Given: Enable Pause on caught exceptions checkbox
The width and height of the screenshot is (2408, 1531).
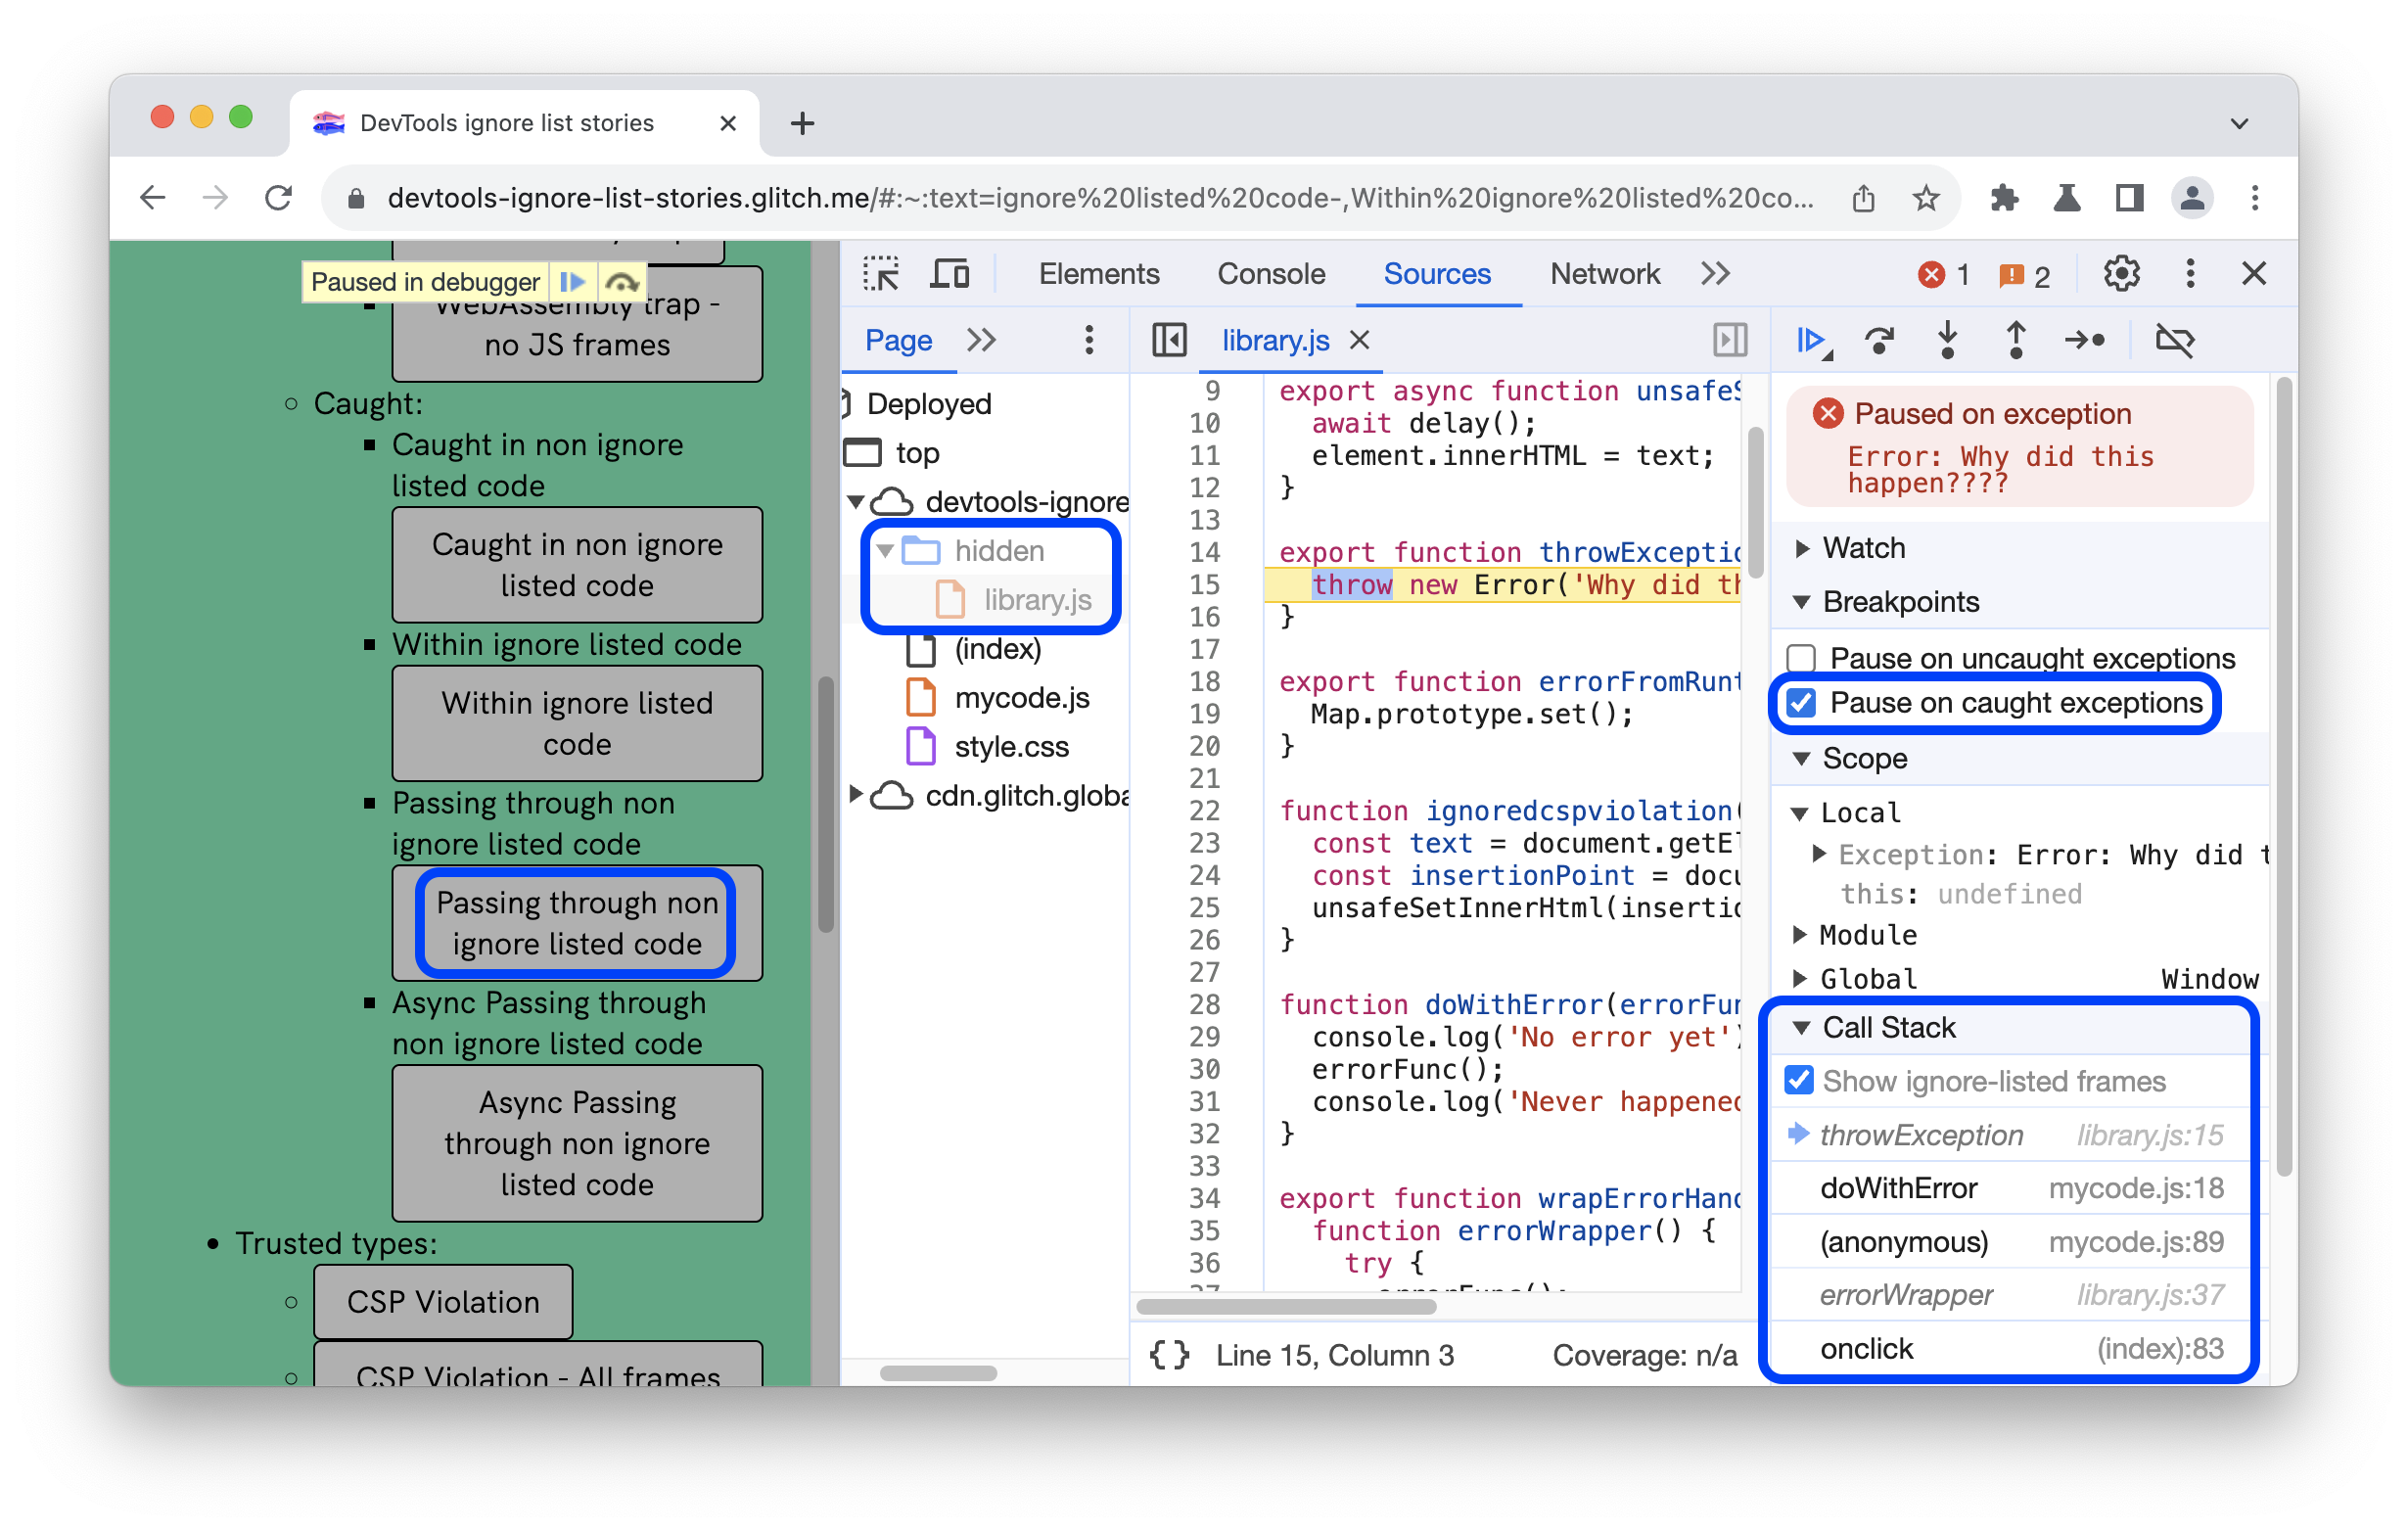Looking at the screenshot, I should pos(1804,701).
